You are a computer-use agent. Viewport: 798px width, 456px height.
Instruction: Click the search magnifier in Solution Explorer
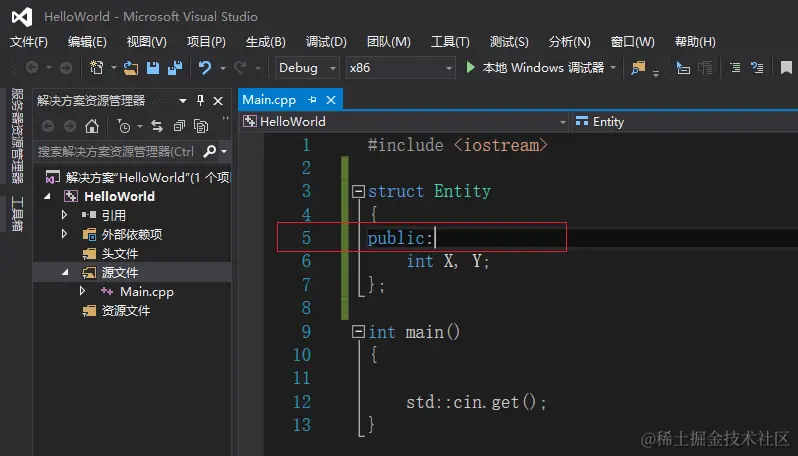click(210, 151)
